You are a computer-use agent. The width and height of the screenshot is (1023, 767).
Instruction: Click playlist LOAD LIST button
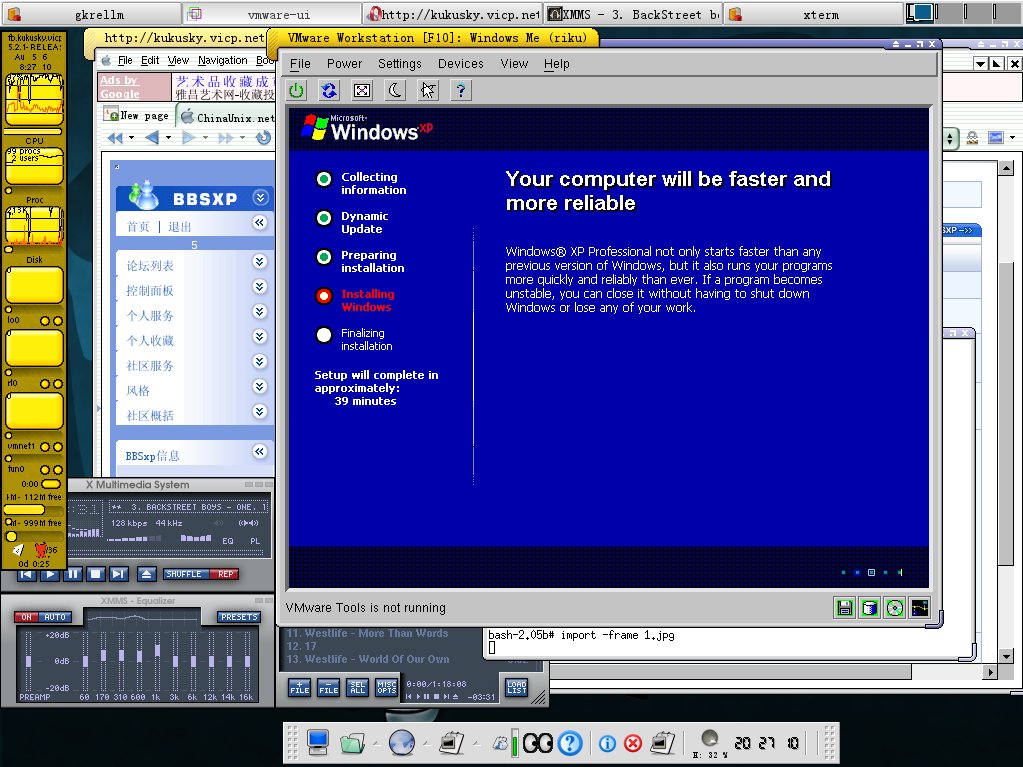(x=516, y=687)
